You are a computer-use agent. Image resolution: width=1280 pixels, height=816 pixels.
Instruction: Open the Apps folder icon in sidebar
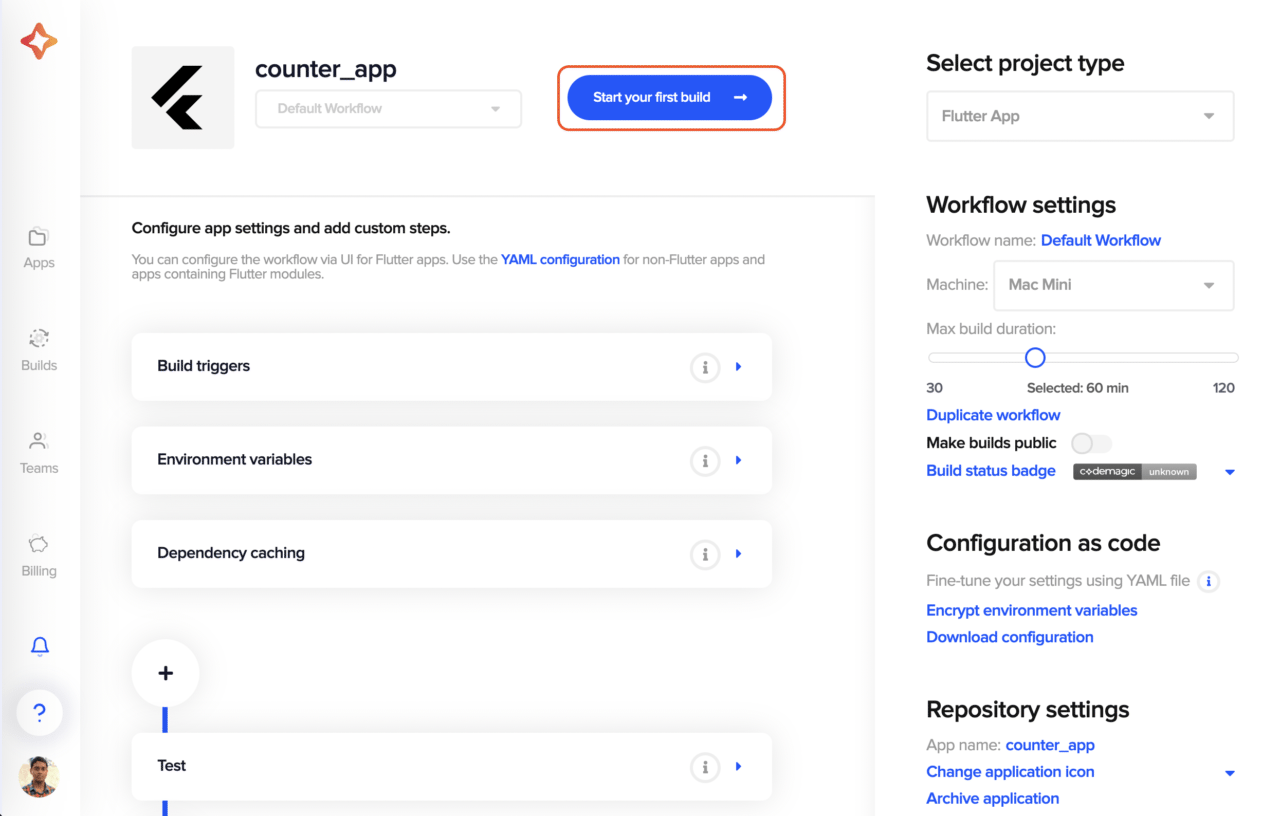pyautogui.click(x=38, y=237)
